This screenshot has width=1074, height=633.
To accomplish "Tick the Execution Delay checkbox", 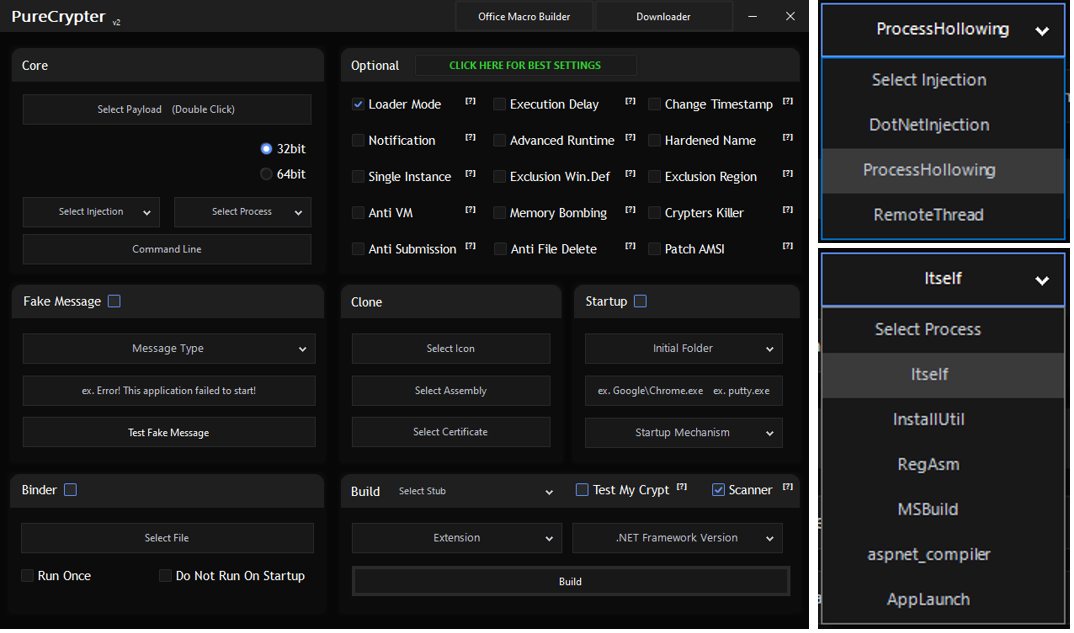I will 499,104.
